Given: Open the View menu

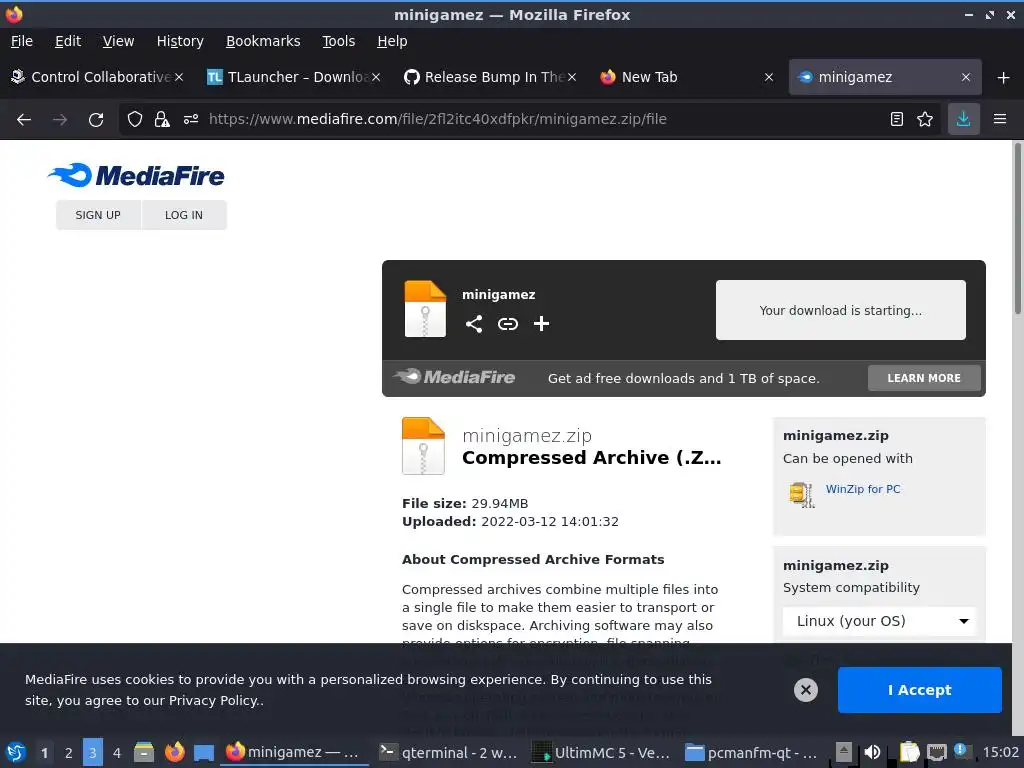Looking at the screenshot, I should pos(118,41).
